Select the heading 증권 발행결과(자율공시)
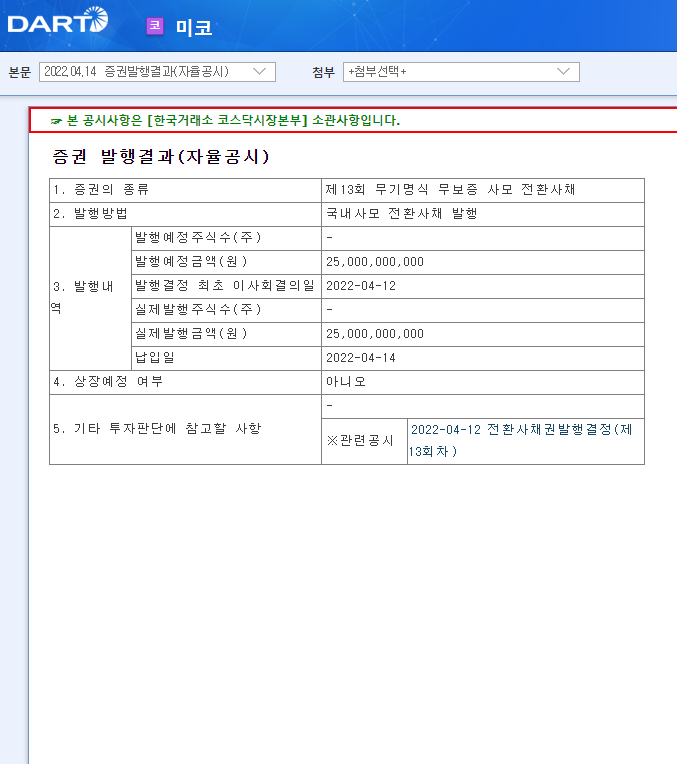The width and height of the screenshot is (677, 764). [x=161, y=156]
